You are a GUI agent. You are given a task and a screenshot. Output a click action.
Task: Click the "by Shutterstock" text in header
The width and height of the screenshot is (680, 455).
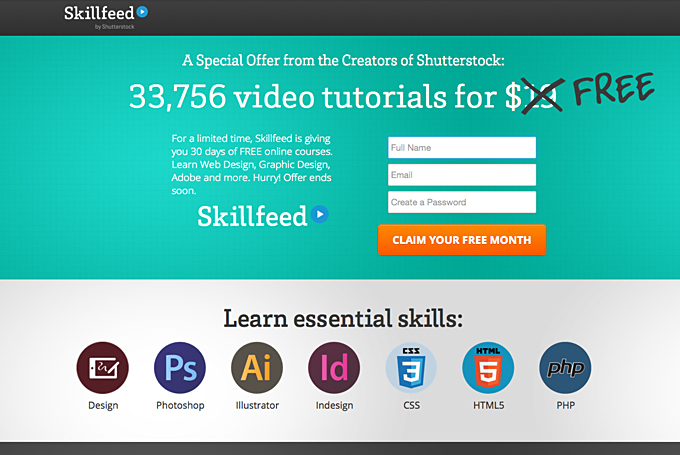pyautogui.click(x=114, y=27)
